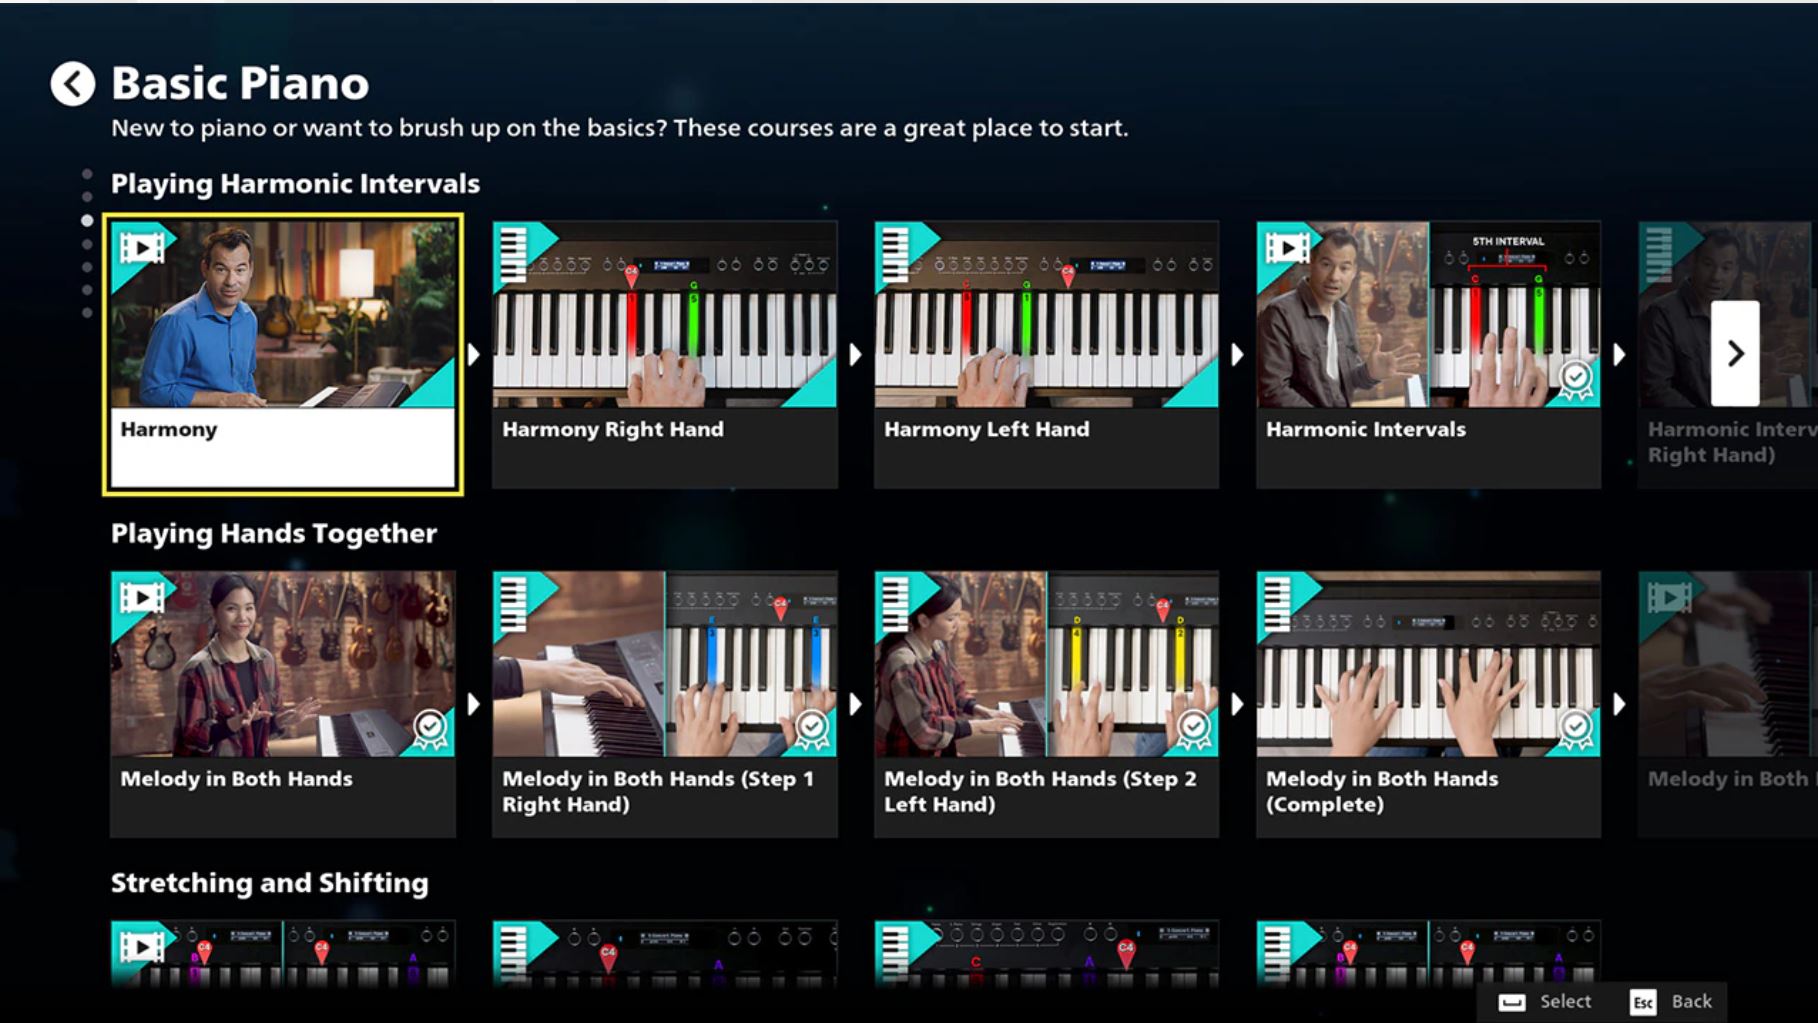
Task: Open the Harmony video lesson card
Action: click(283, 354)
